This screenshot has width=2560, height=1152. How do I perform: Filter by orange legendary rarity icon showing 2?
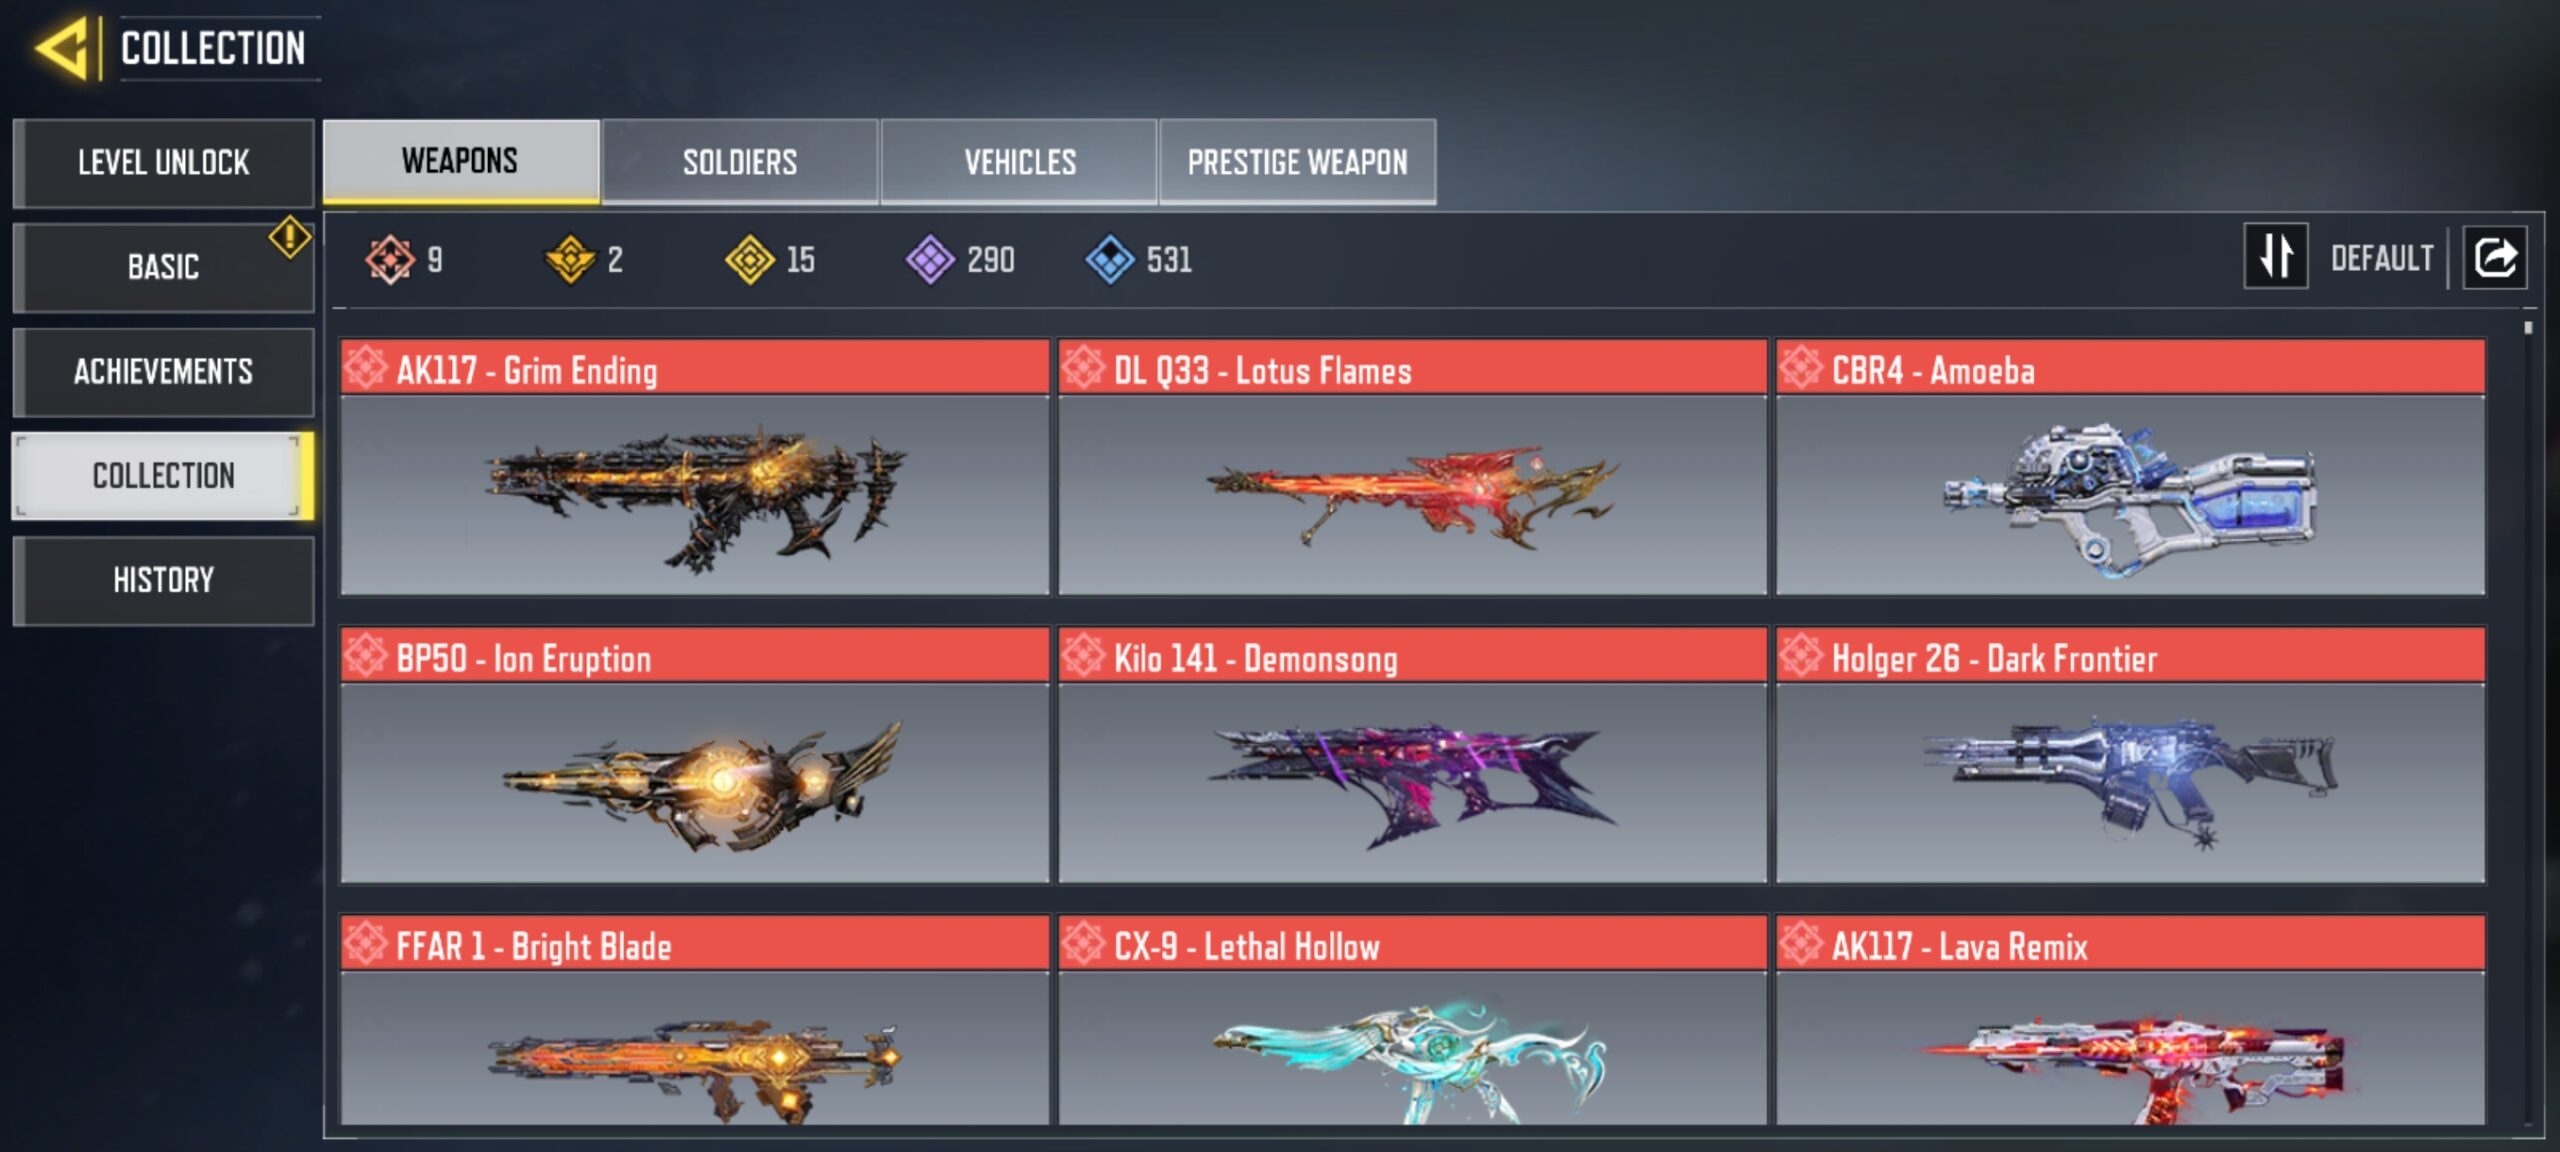[x=570, y=259]
